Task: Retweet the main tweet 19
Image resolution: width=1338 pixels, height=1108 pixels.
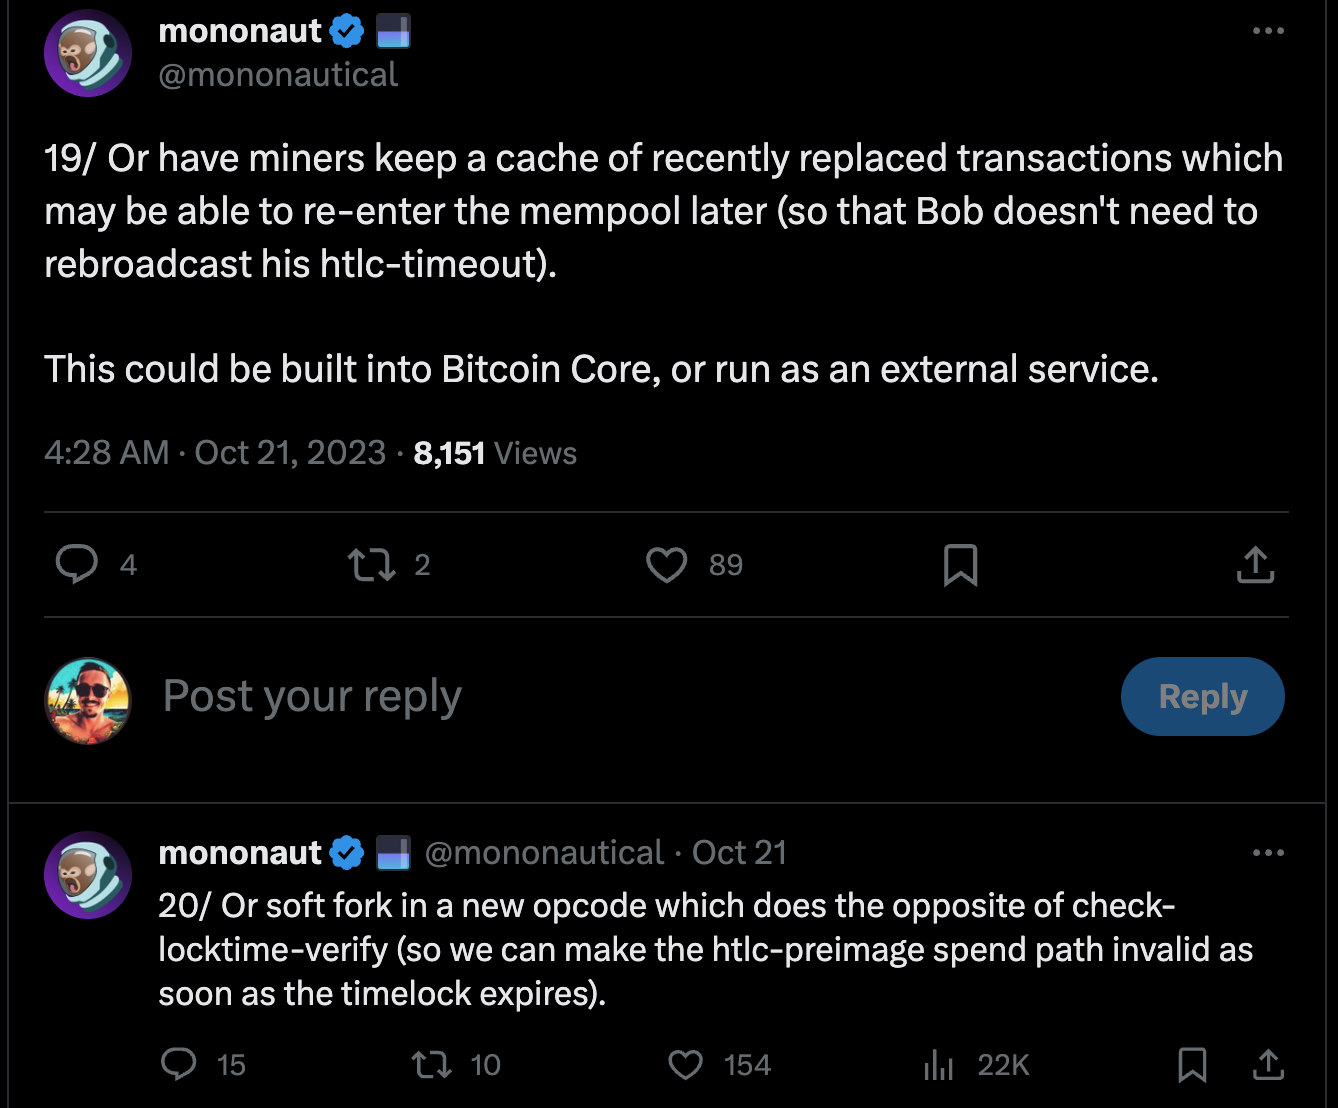Action: tap(371, 564)
